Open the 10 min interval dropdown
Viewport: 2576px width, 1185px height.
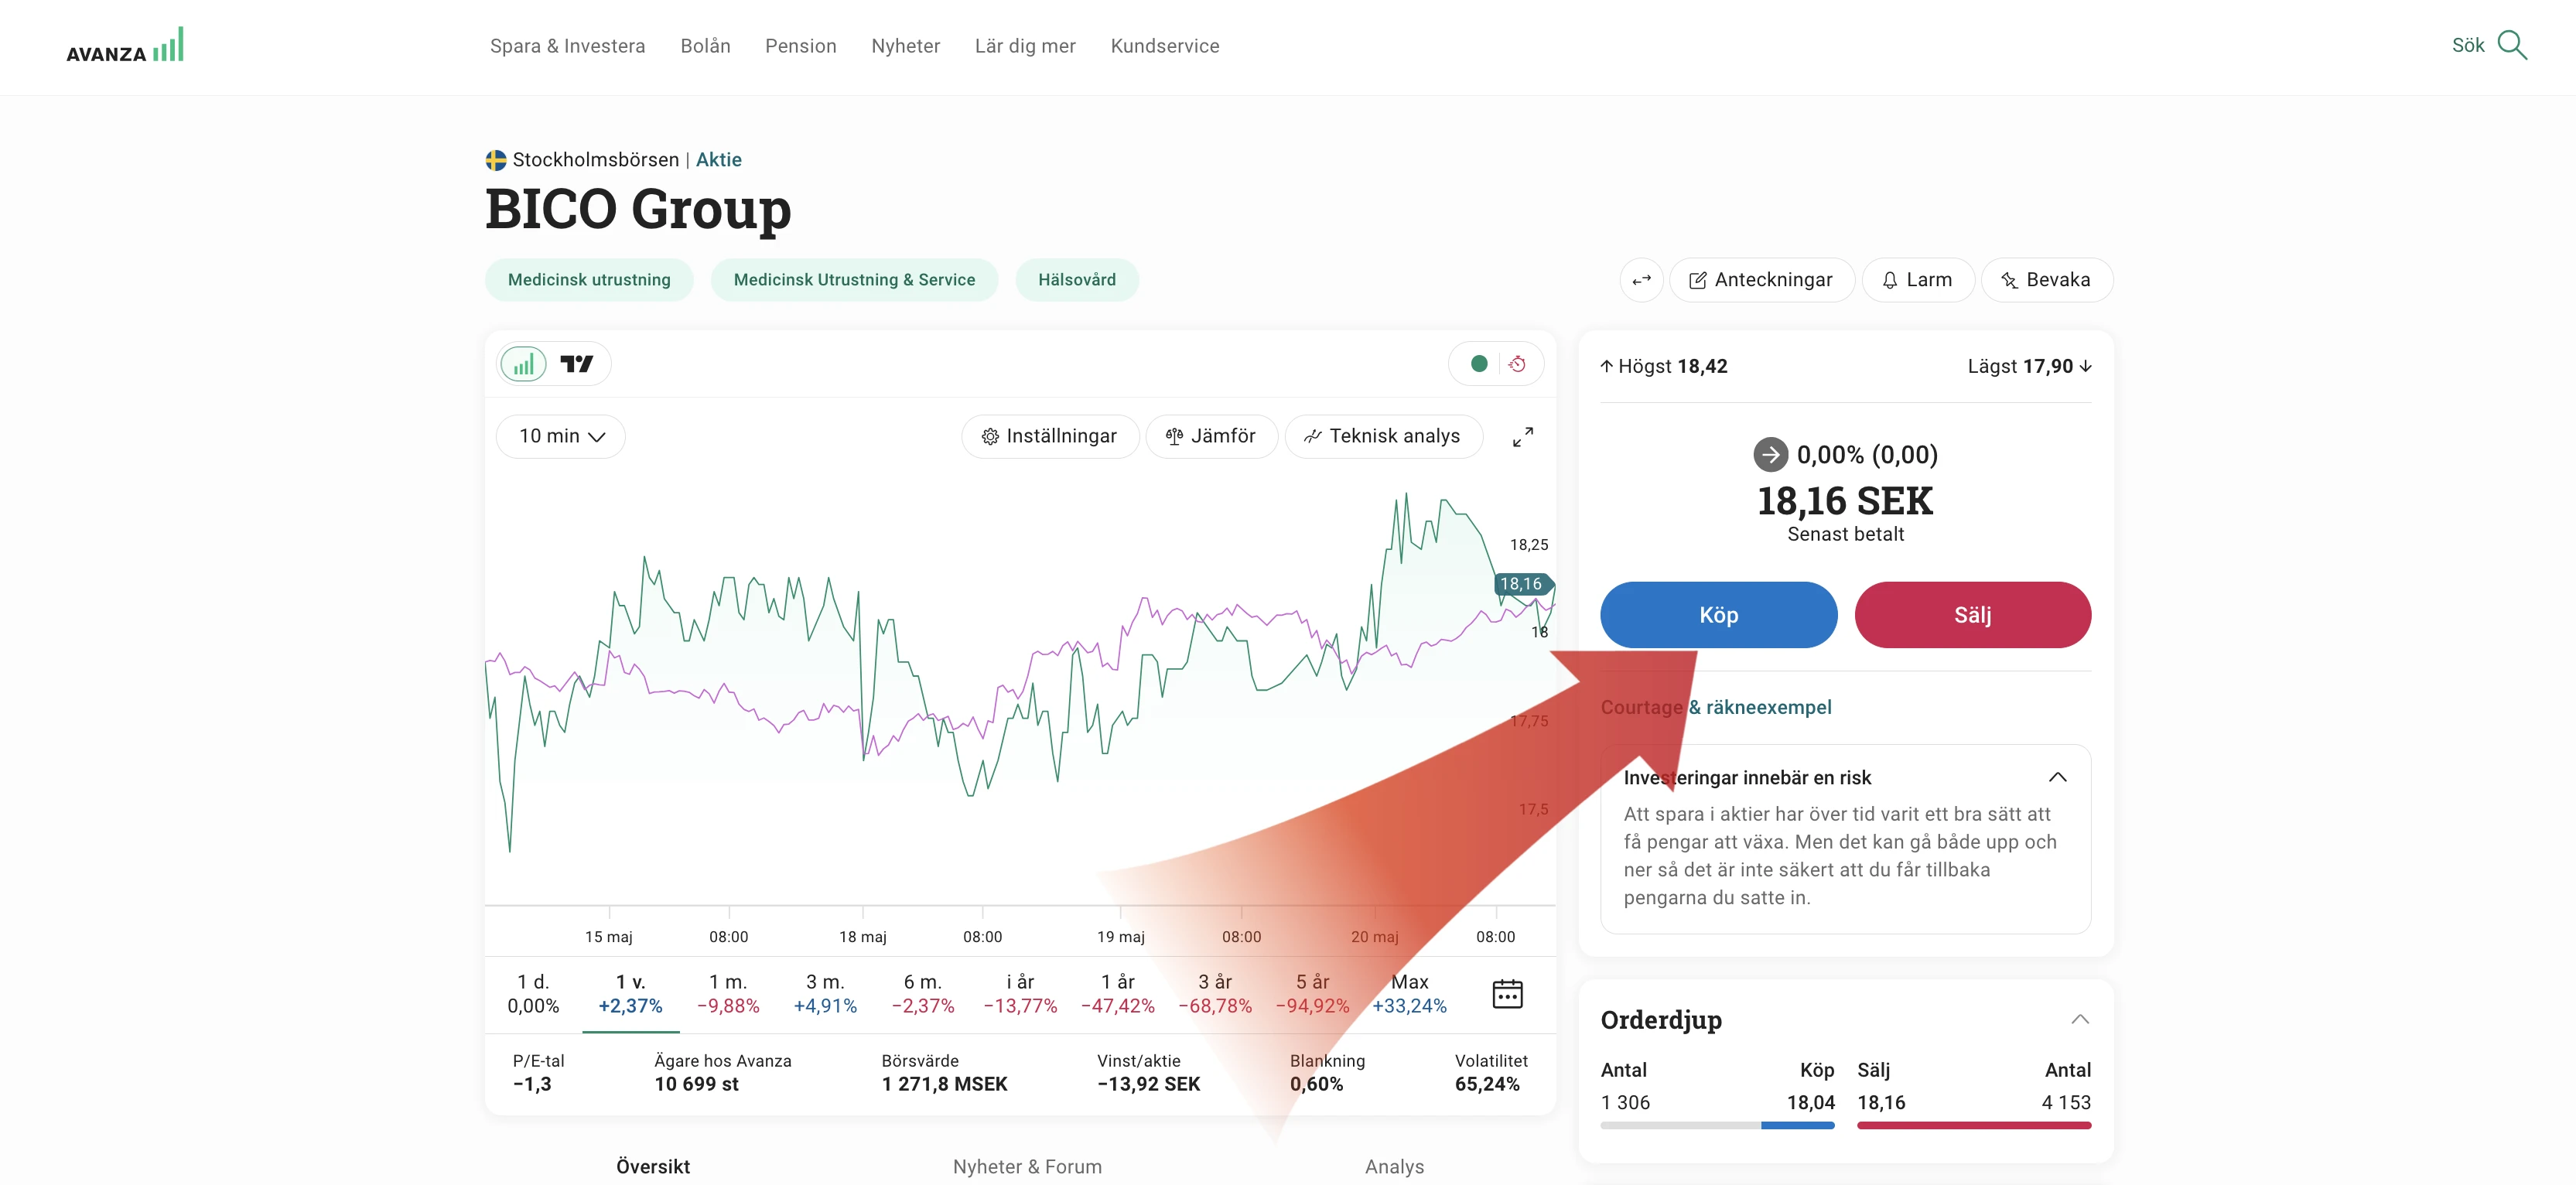pos(561,437)
